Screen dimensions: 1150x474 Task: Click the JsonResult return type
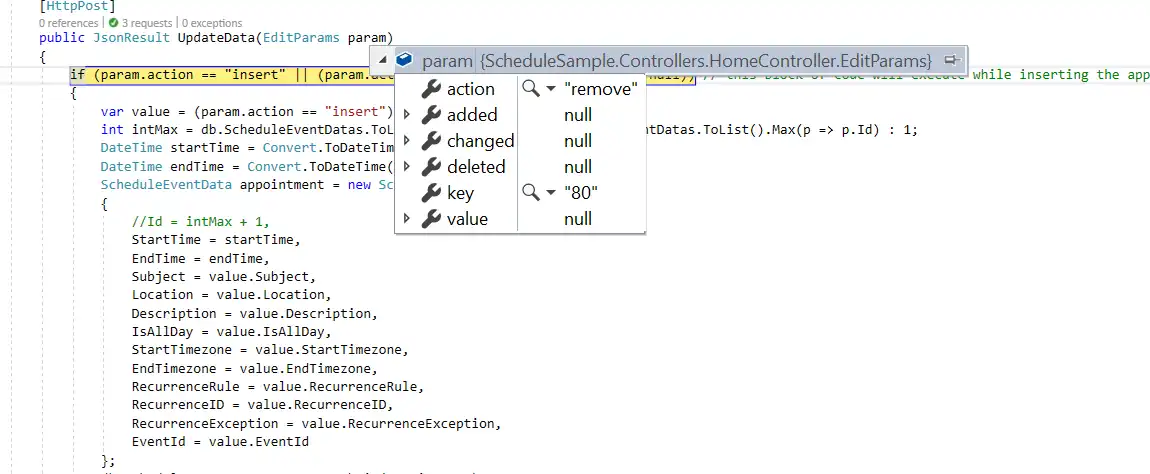131,37
